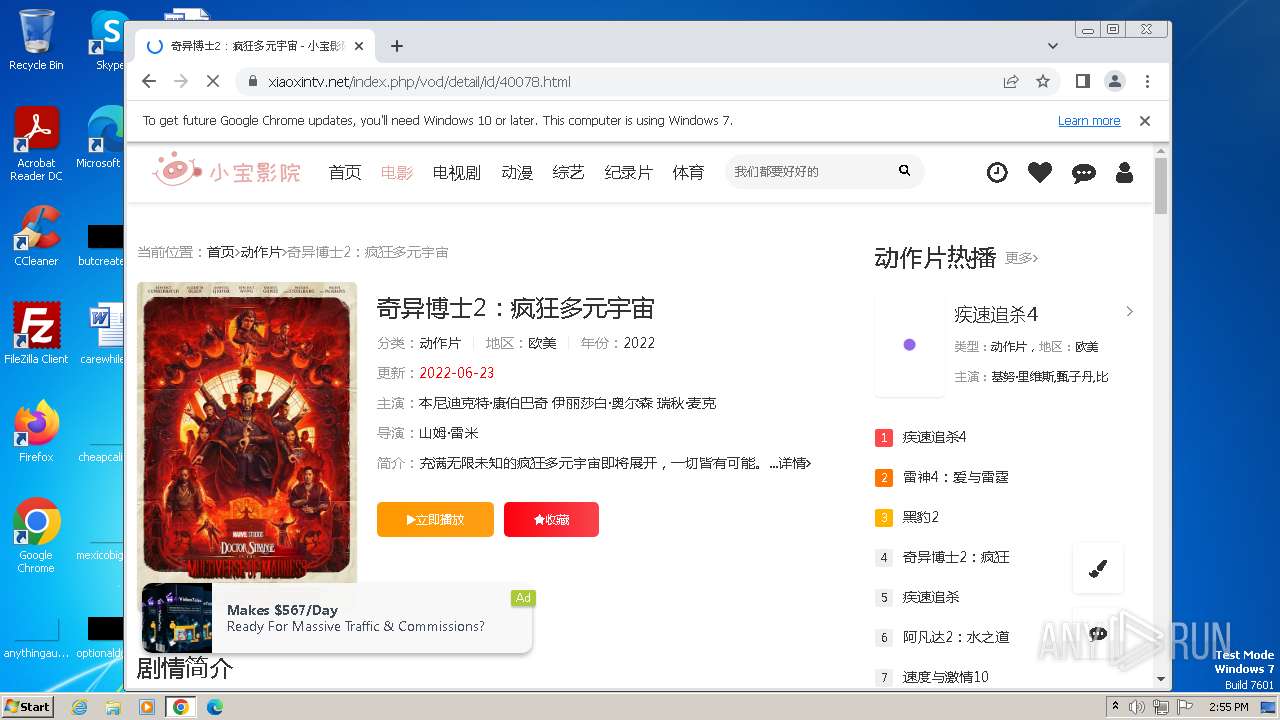
Task: Open the Firefox desktop shortcut
Action: tap(36, 432)
